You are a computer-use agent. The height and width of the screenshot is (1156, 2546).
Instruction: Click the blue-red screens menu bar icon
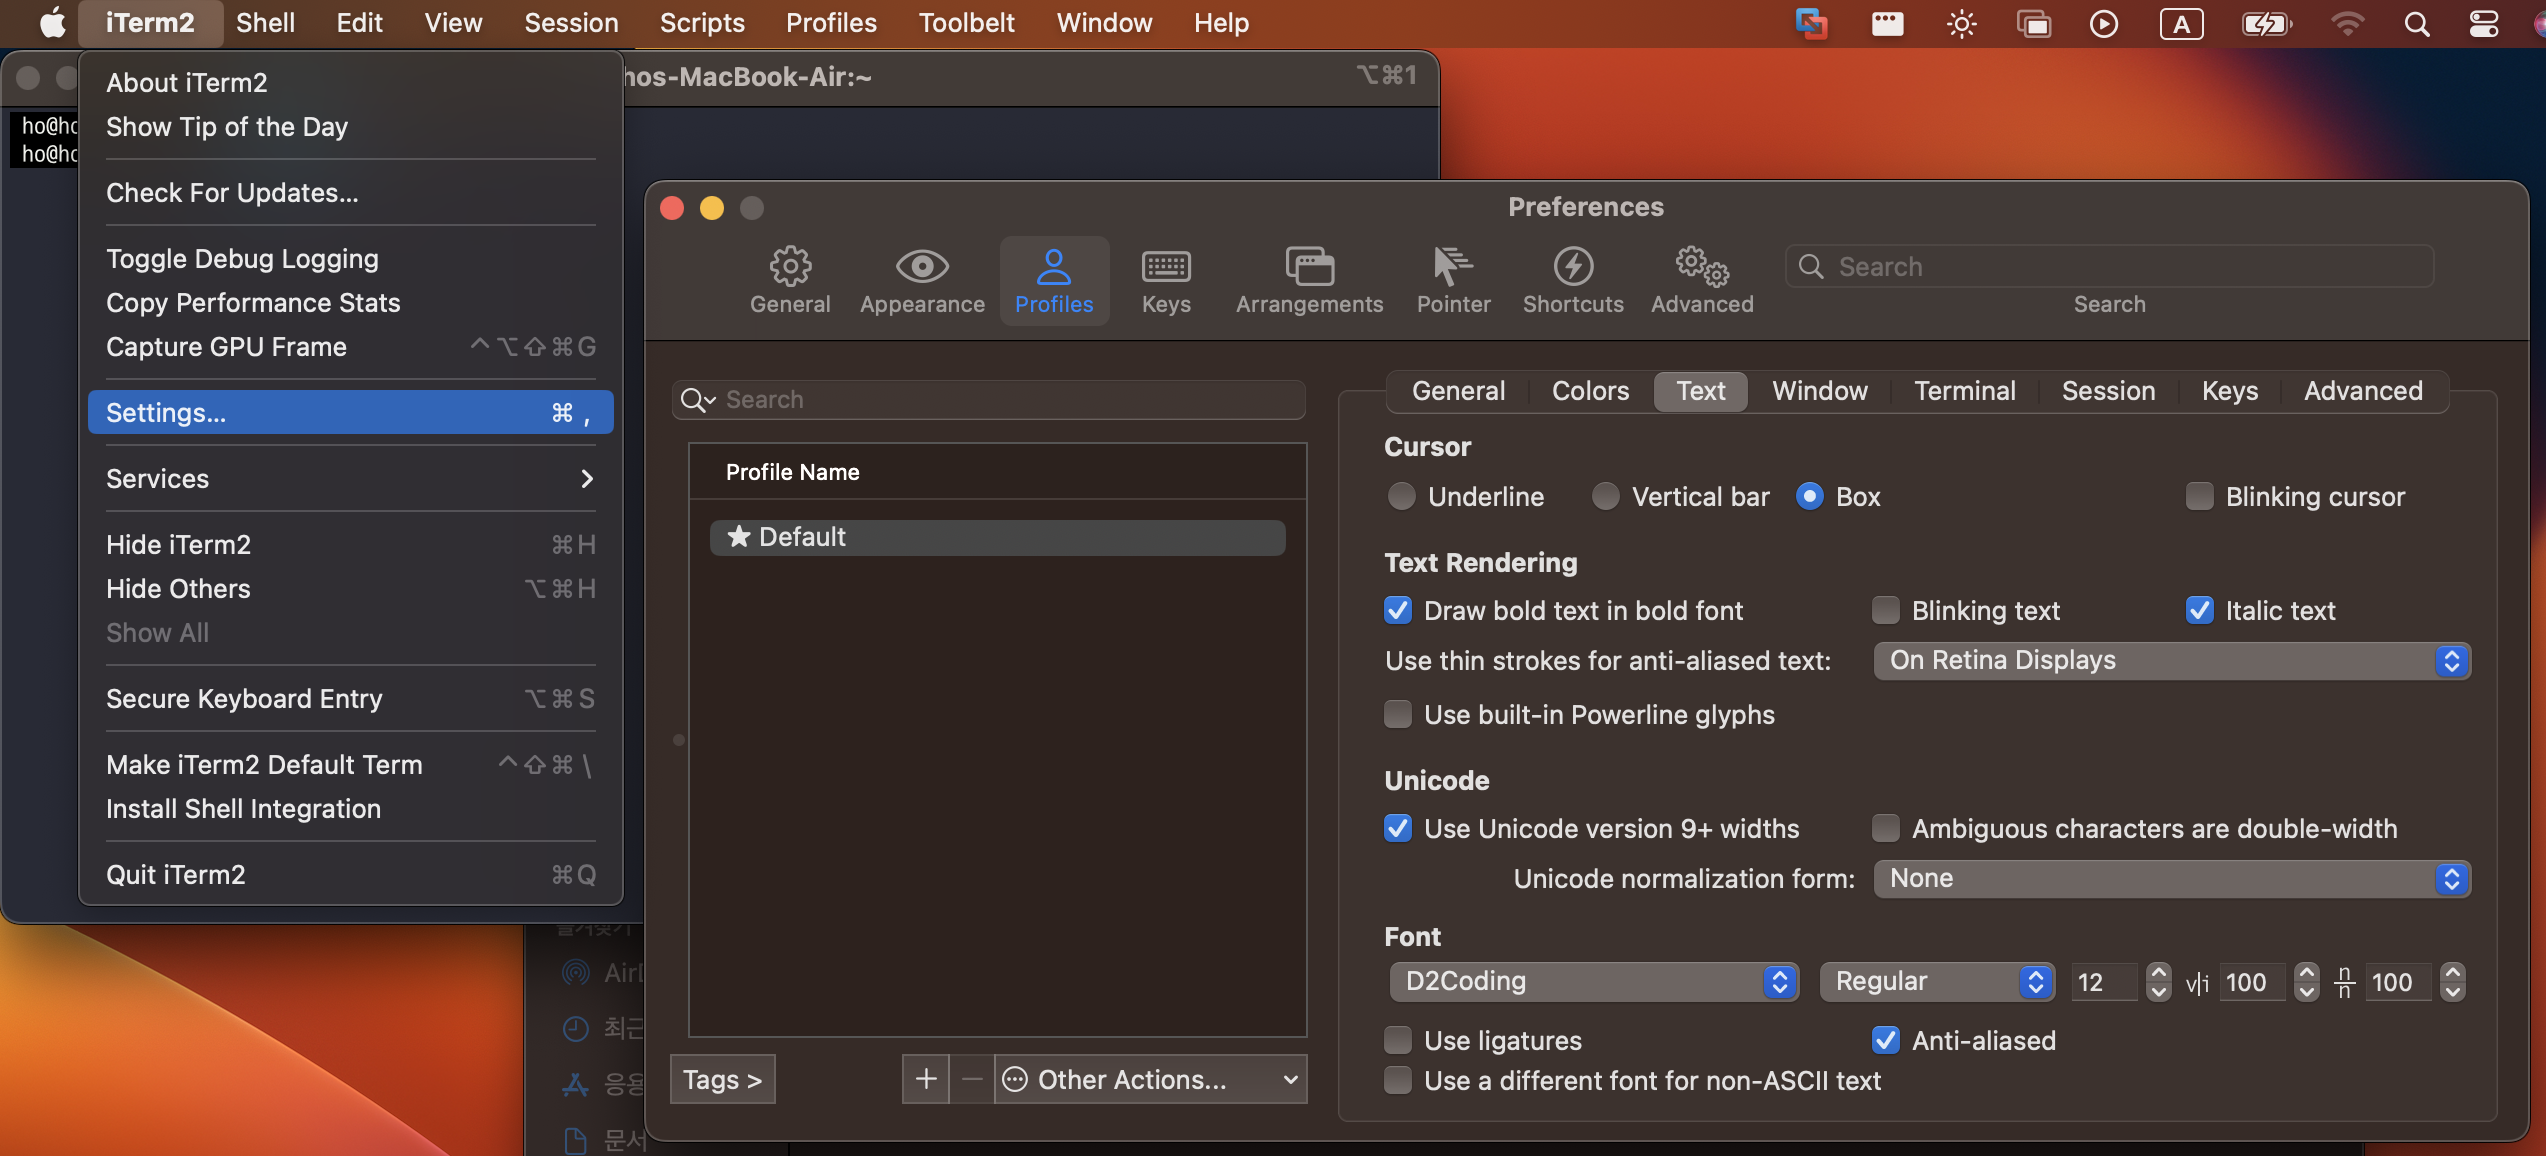click(1811, 23)
